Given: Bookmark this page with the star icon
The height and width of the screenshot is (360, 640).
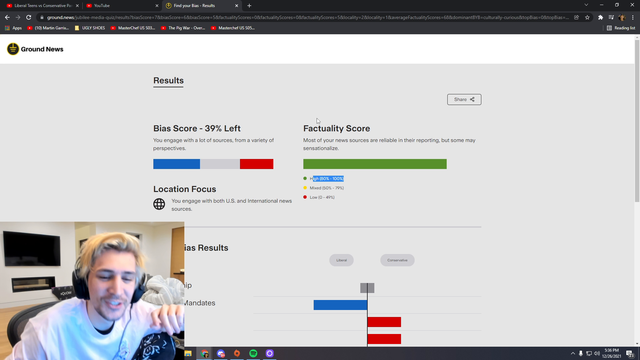Looking at the screenshot, I should click(x=587, y=18).
